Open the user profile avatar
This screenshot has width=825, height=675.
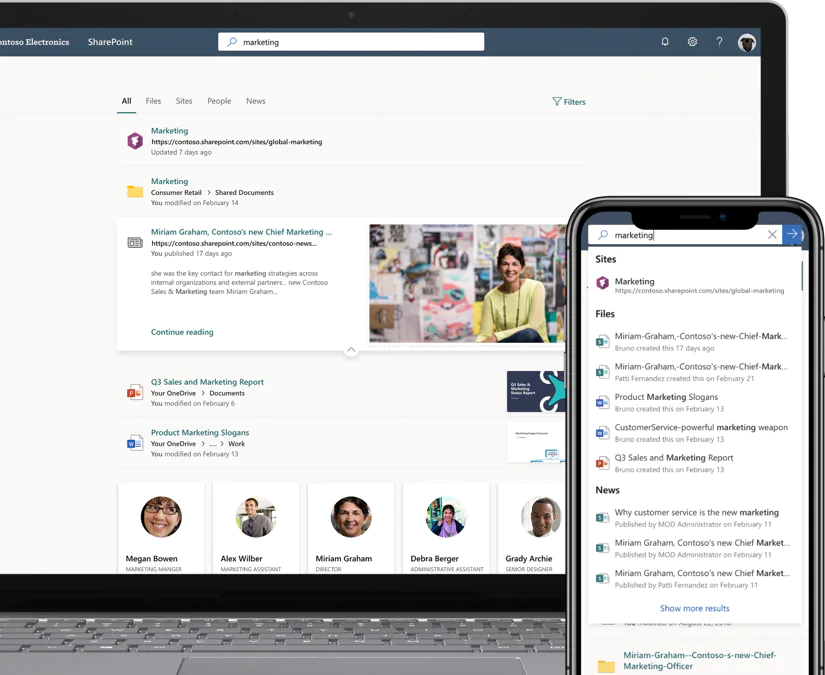pos(747,42)
